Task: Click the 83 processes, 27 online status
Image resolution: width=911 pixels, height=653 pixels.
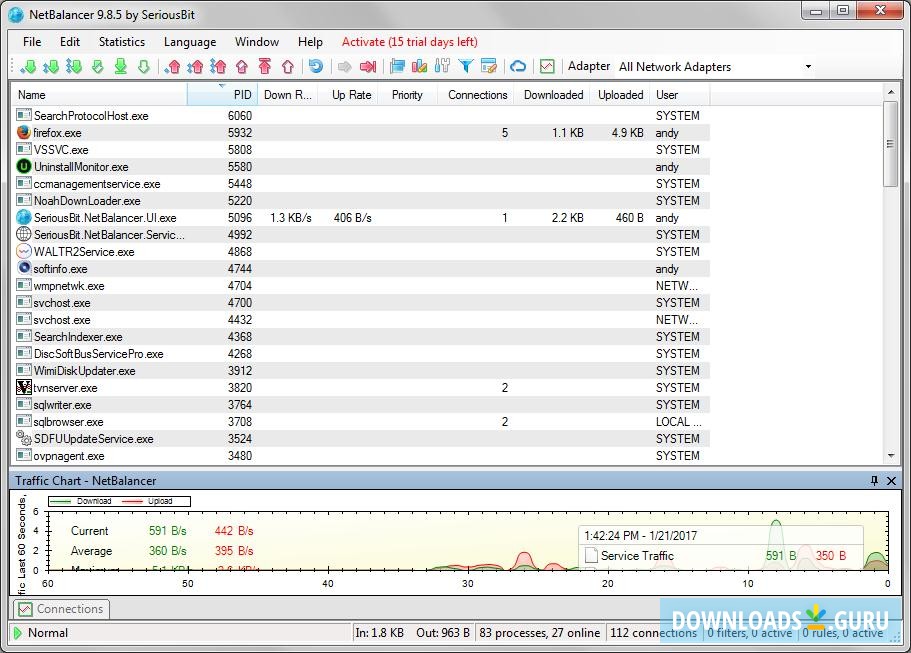Action: pos(540,633)
